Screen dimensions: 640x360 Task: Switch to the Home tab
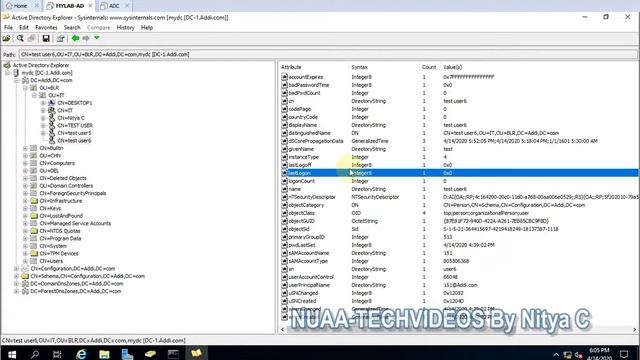pos(20,6)
